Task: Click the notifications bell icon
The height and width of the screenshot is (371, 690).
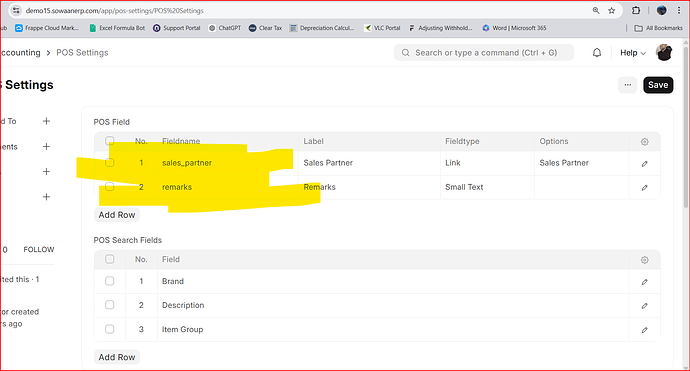Action: [x=597, y=53]
